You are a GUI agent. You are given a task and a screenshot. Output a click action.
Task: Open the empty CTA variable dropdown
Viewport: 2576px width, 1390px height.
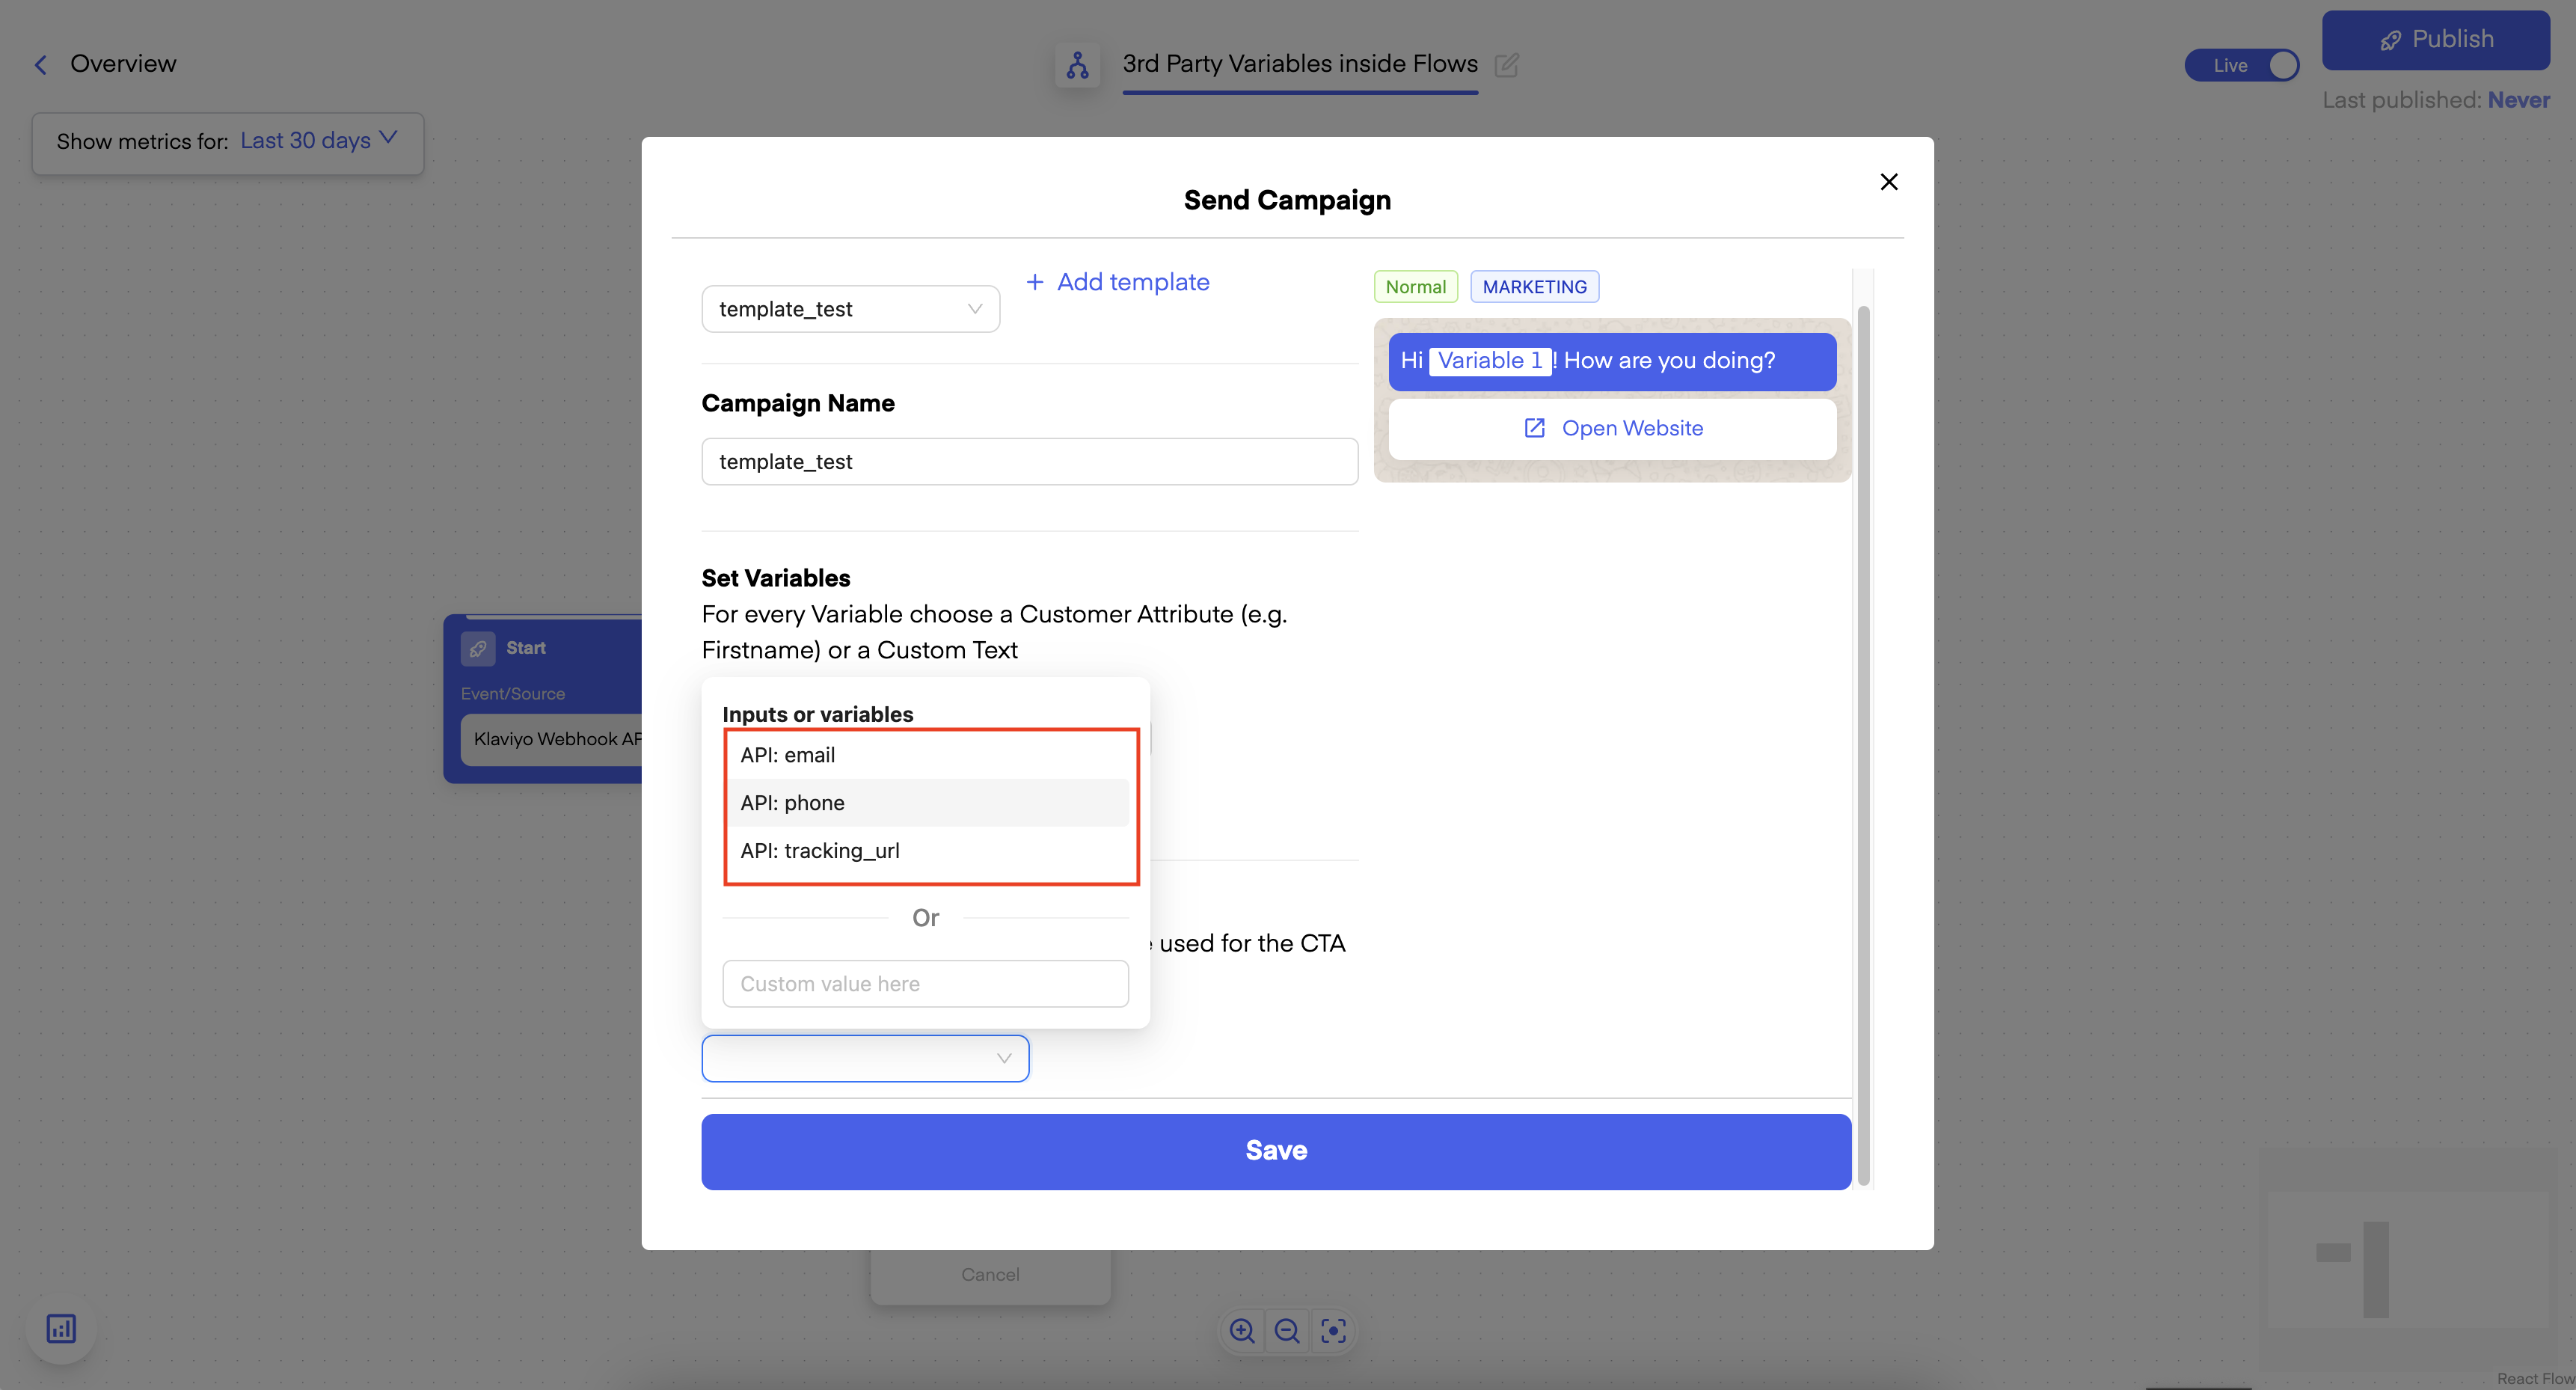pyautogui.click(x=865, y=1058)
